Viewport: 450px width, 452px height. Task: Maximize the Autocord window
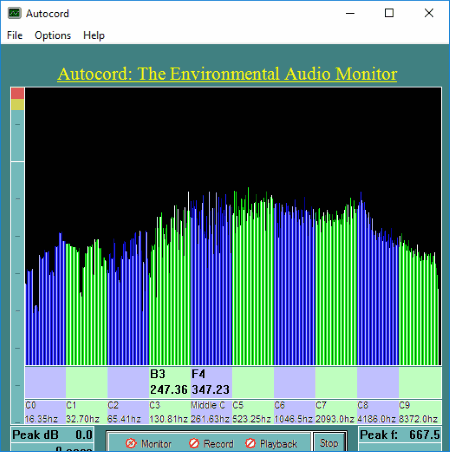coord(389,13)
